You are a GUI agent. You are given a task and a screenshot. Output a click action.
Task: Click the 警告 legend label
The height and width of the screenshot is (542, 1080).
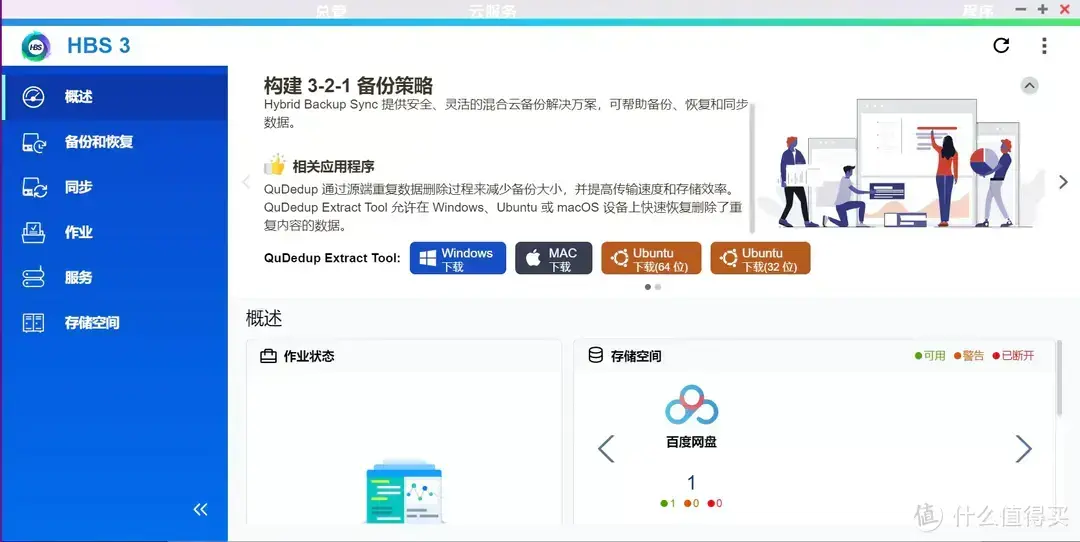click(973, 356)
